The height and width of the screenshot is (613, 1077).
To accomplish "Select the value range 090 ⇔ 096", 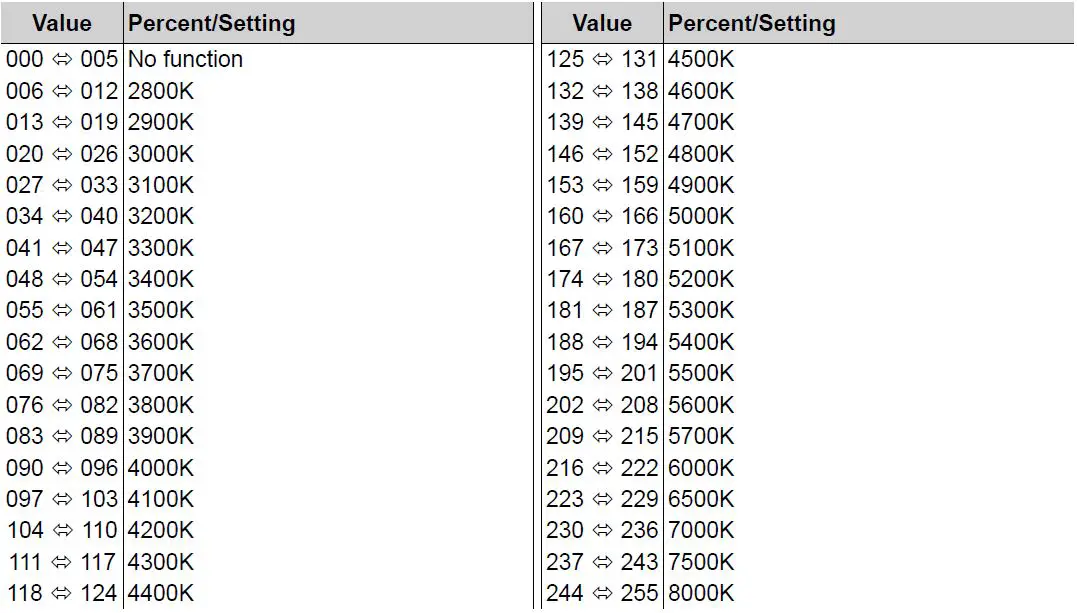I will [62, 467].
